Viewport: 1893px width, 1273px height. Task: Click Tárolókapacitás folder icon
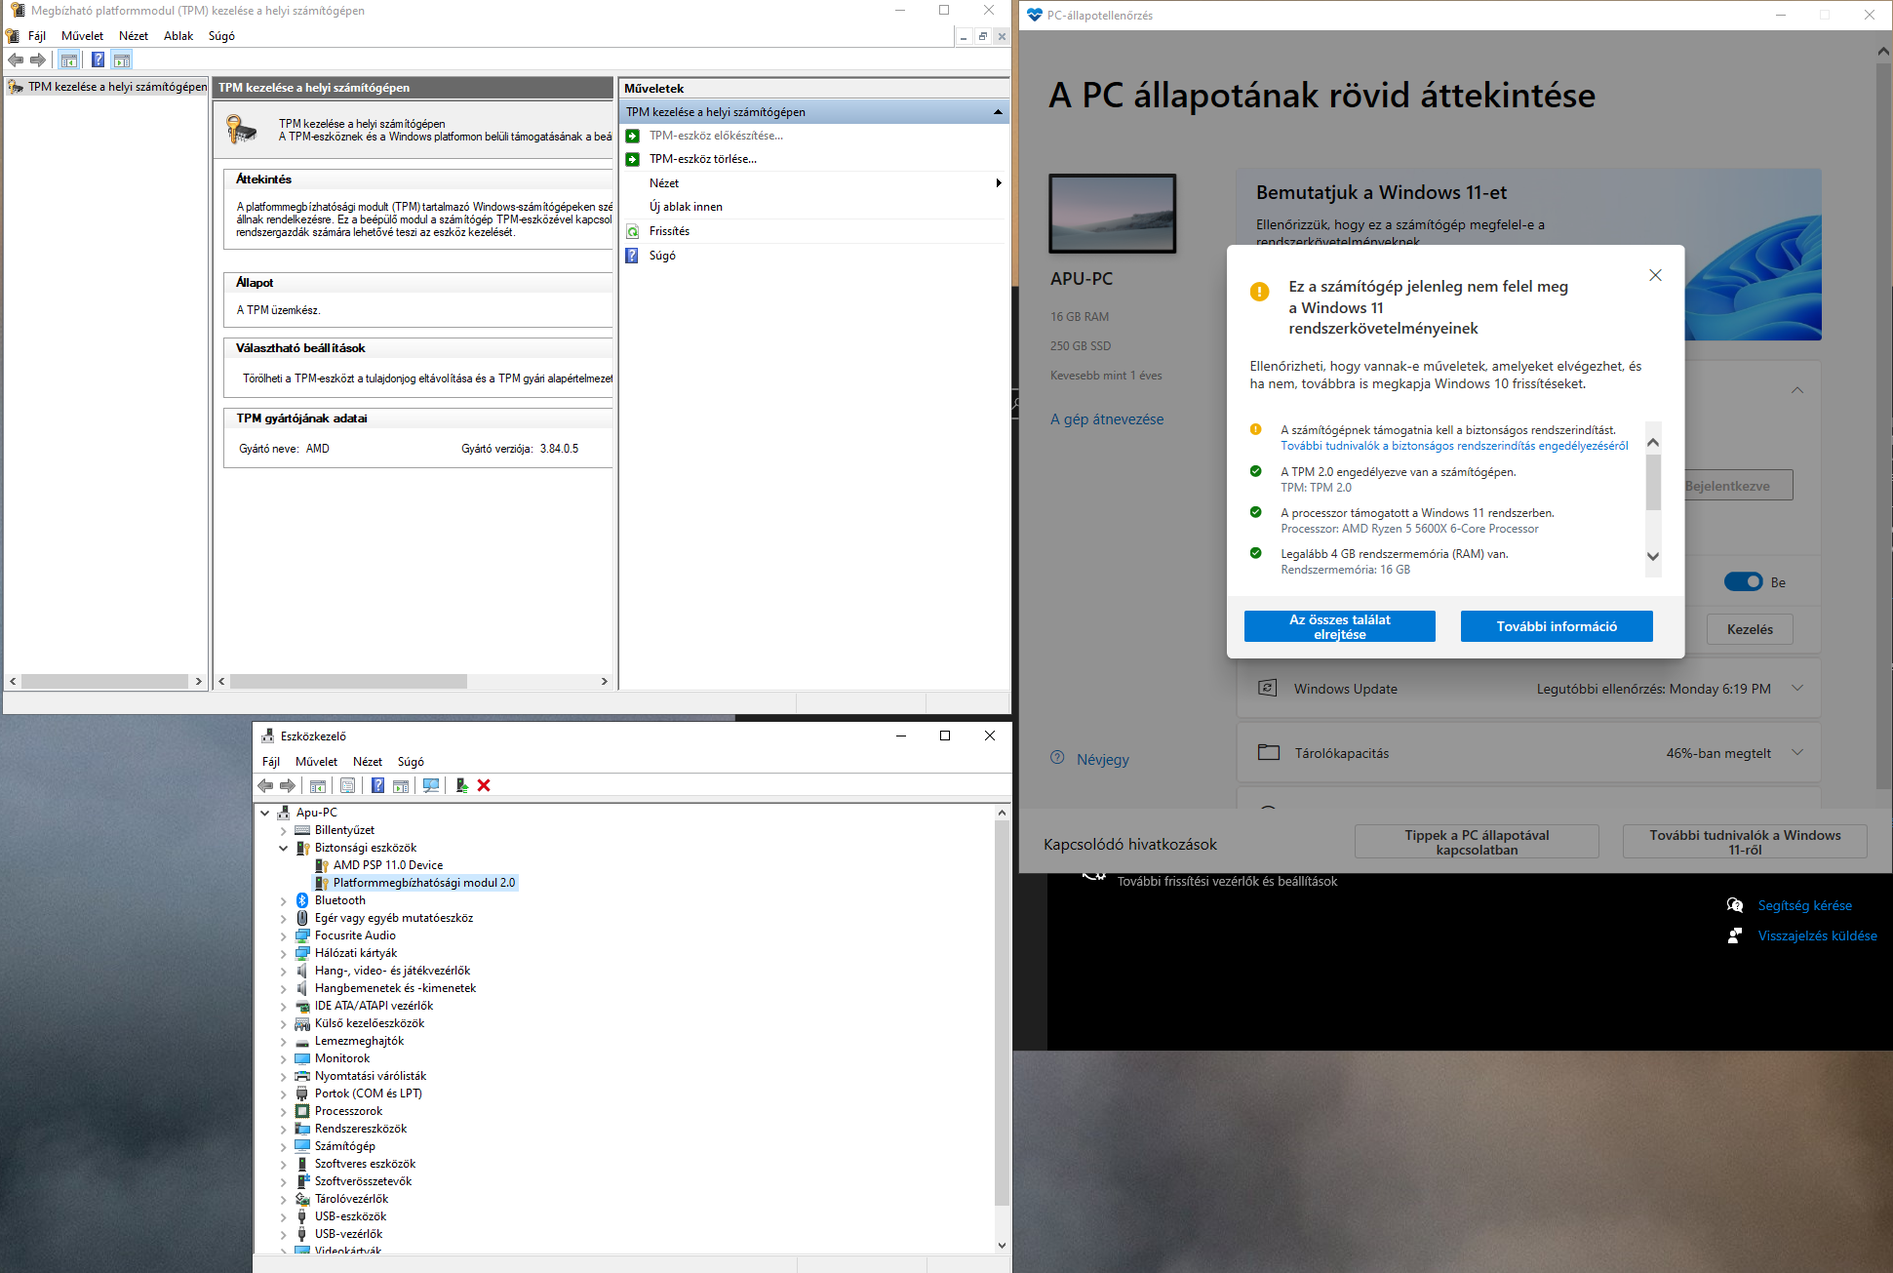click(1268, 752)
